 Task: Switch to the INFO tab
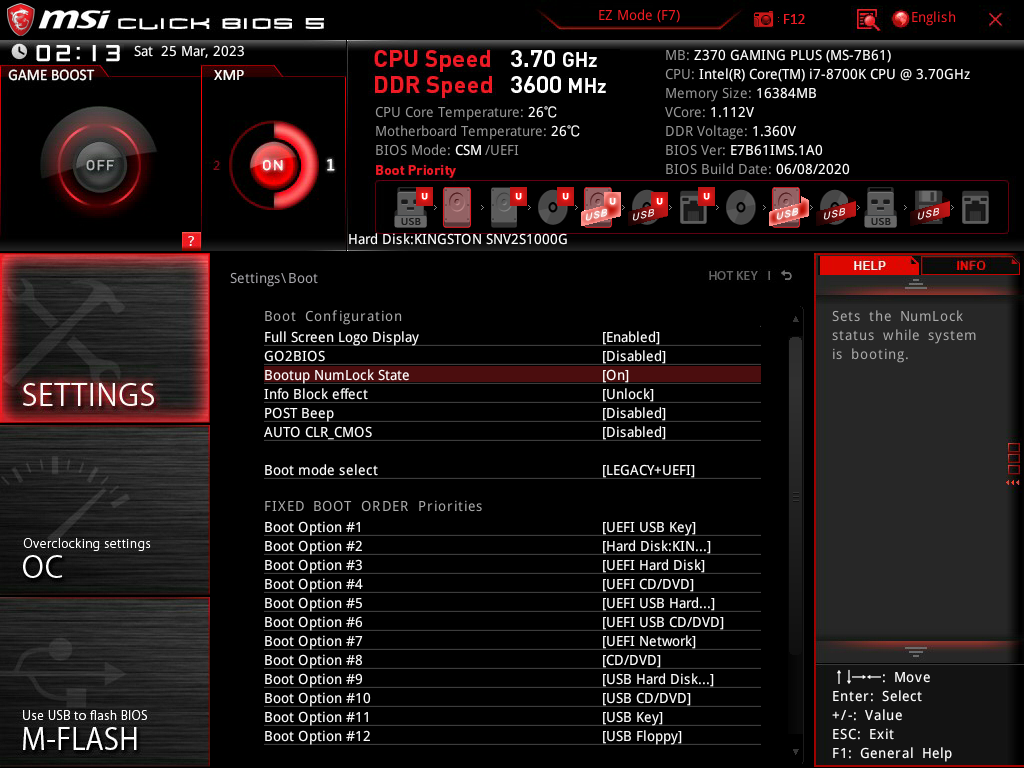pyautogui.click(x=970, y=265)
